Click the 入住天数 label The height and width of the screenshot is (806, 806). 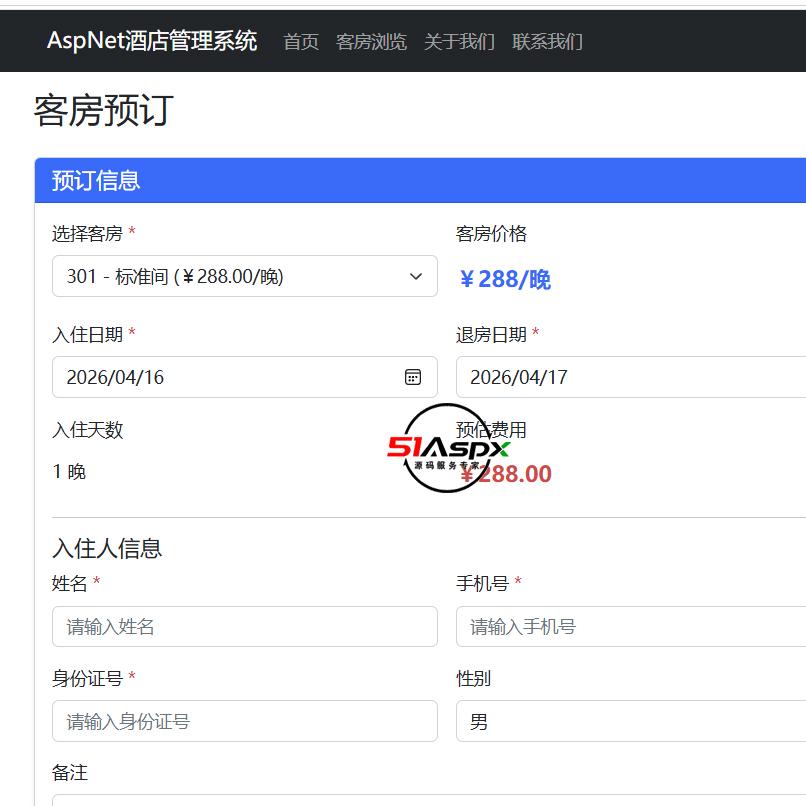pyautogui.click(x=87, y=430)
